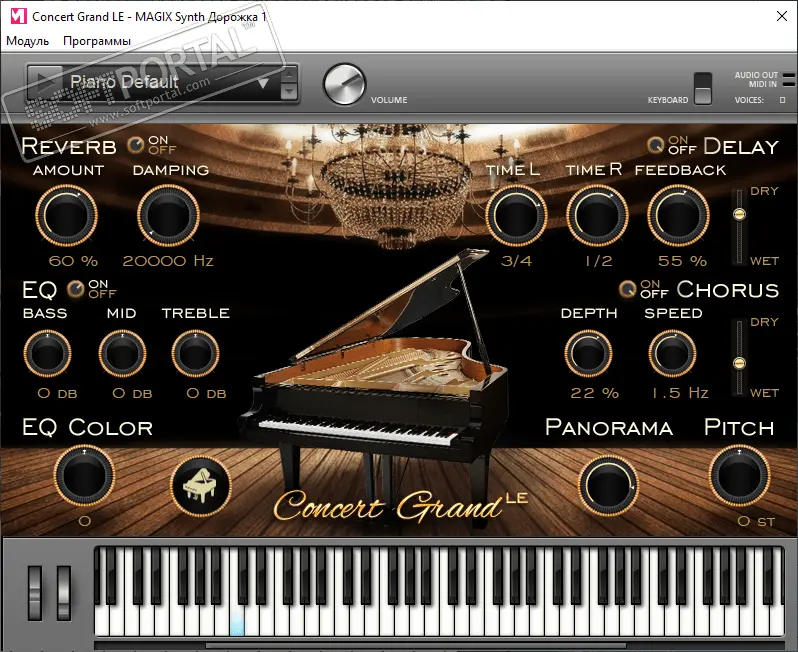Viewport: 798px width, 652px height.
Task: Click the play preset button
Action: click(46, 82)
